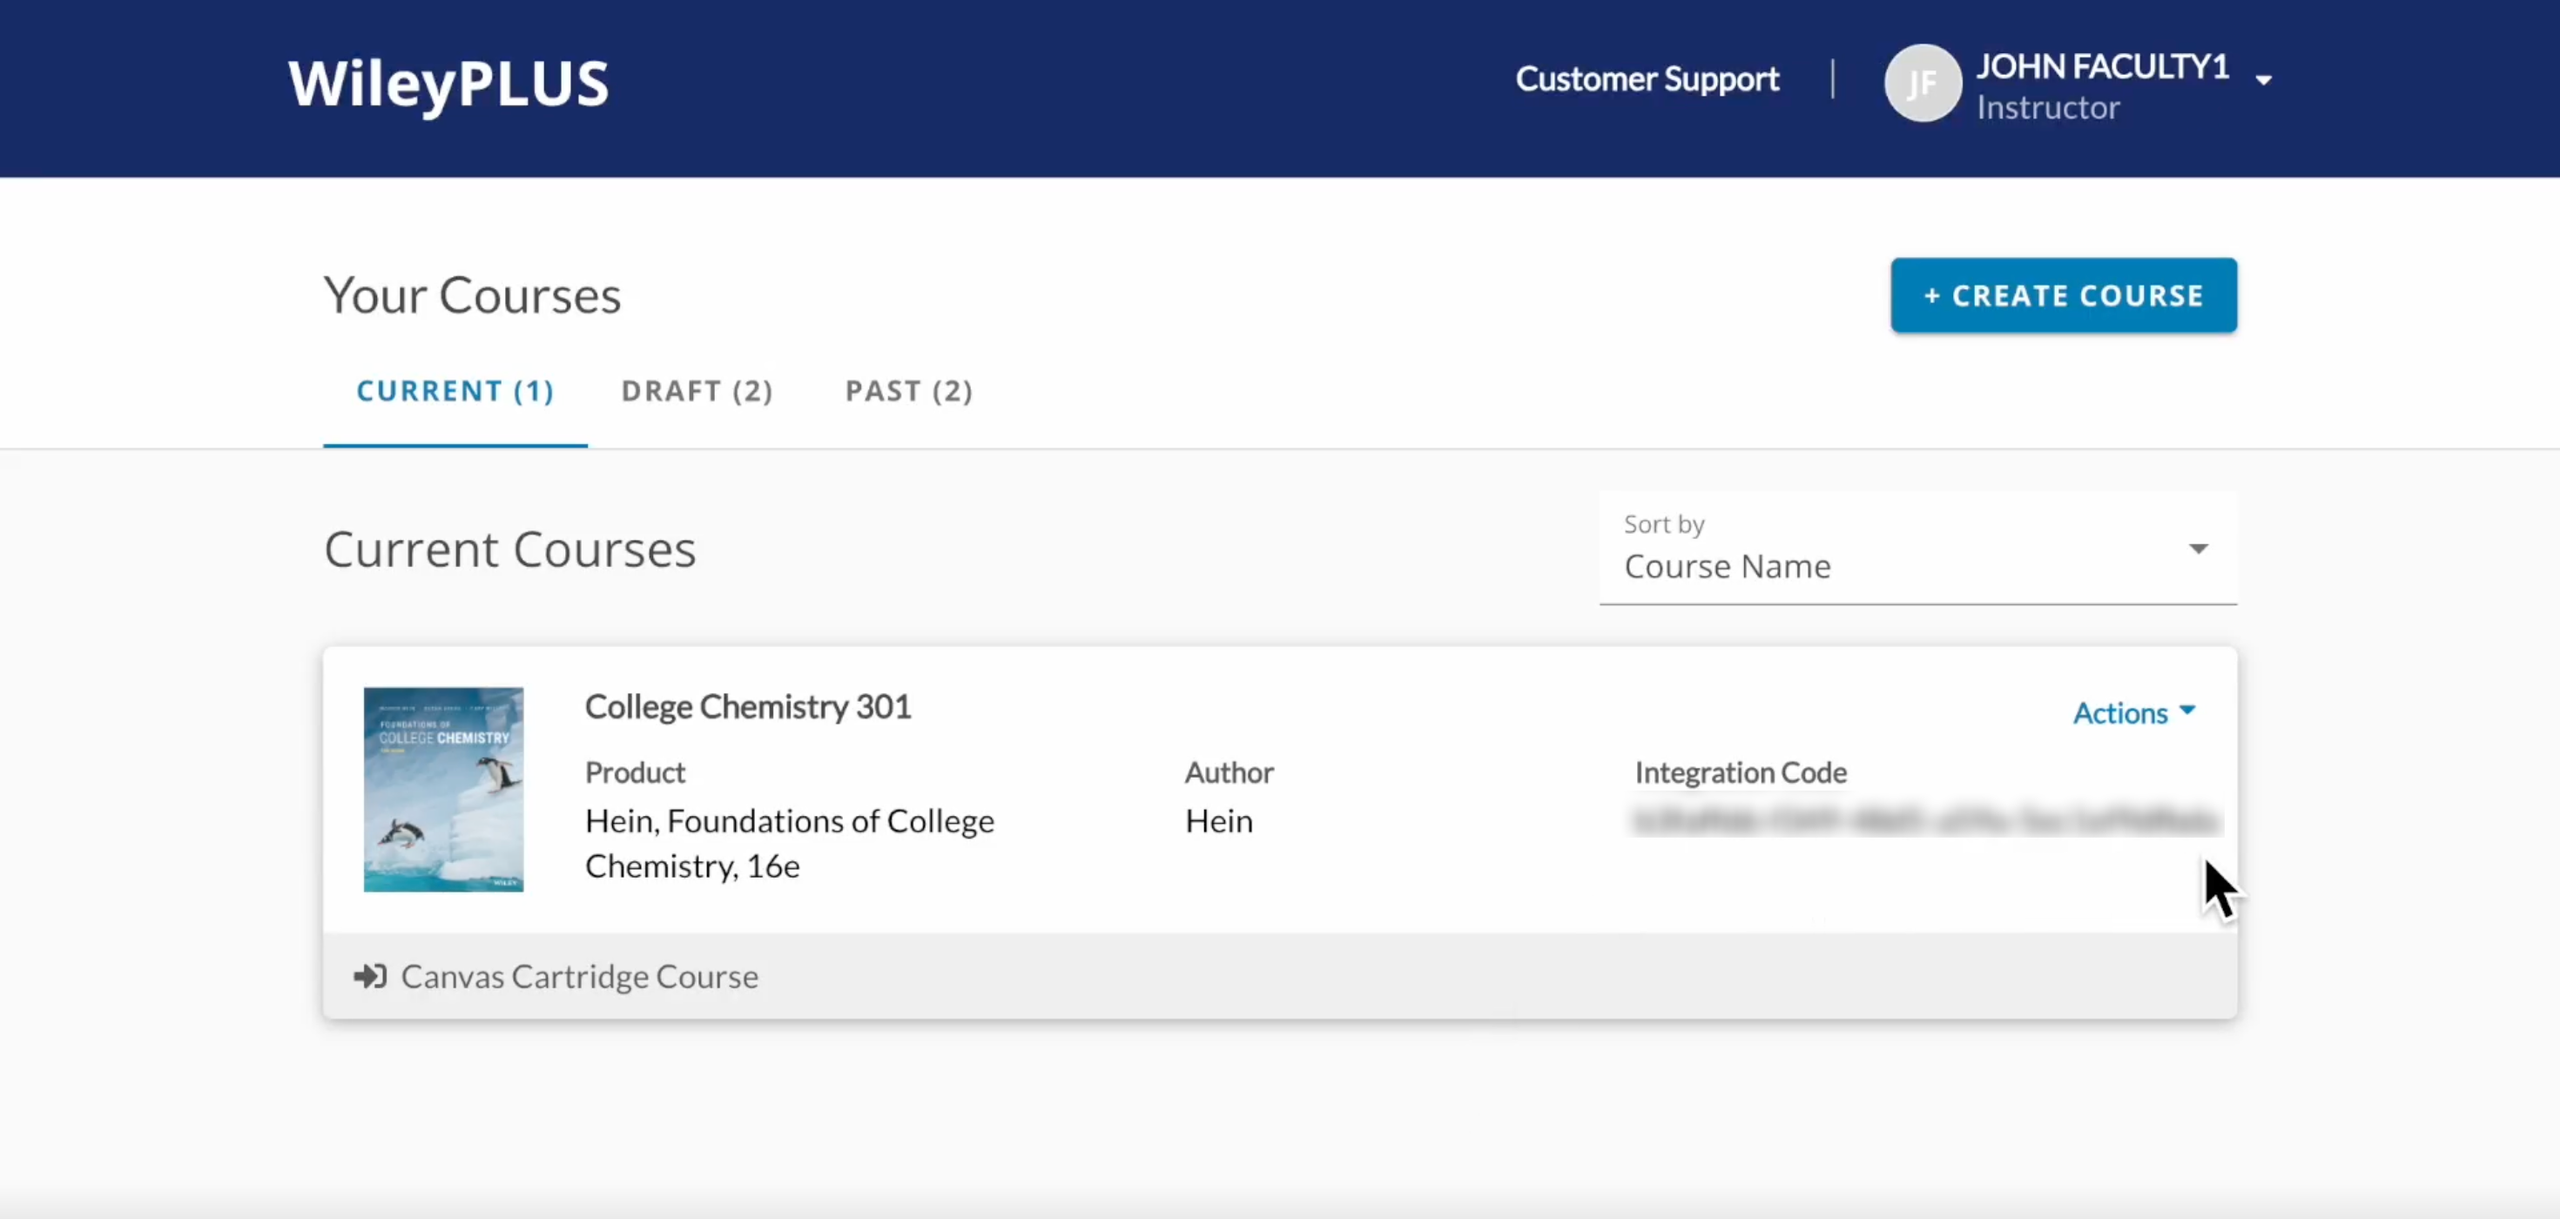Switch to the Draft (2) tab
The image size is (2560, 1219).
pos(697,391)
